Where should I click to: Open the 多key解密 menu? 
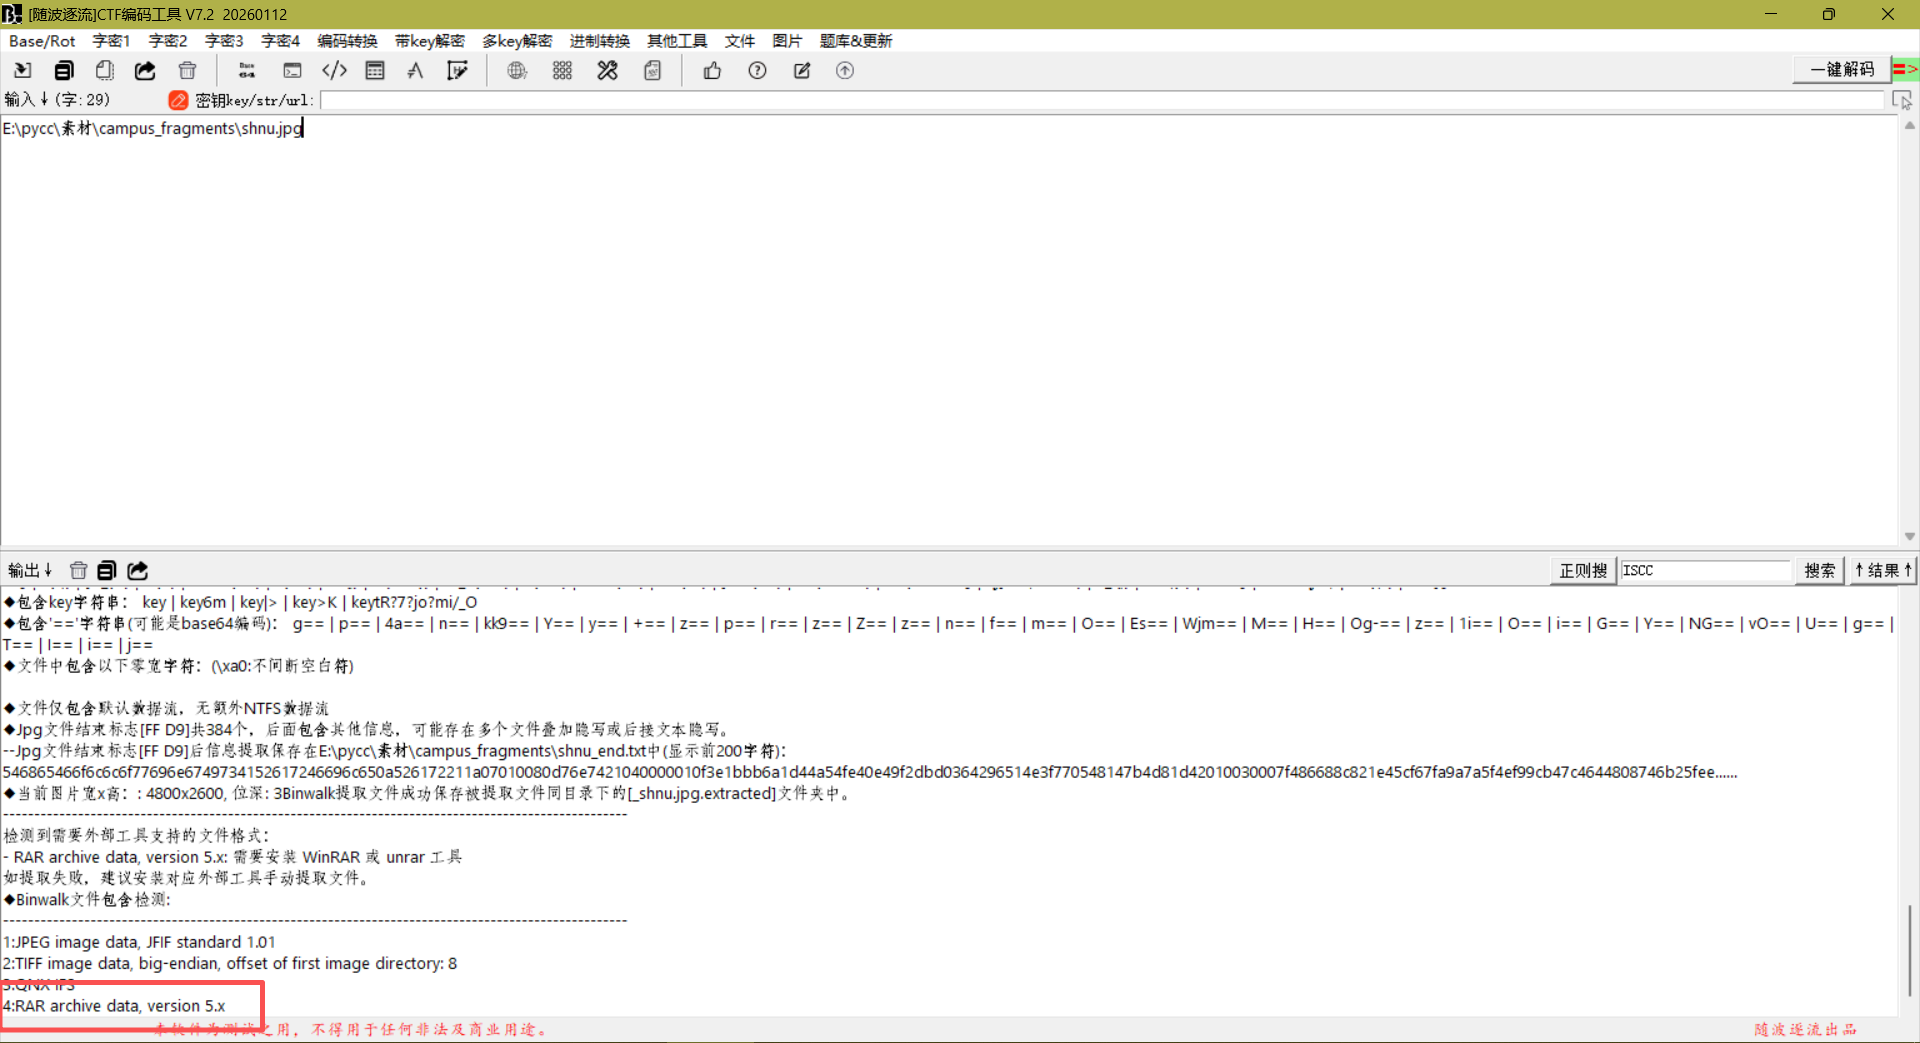[517, 41]
